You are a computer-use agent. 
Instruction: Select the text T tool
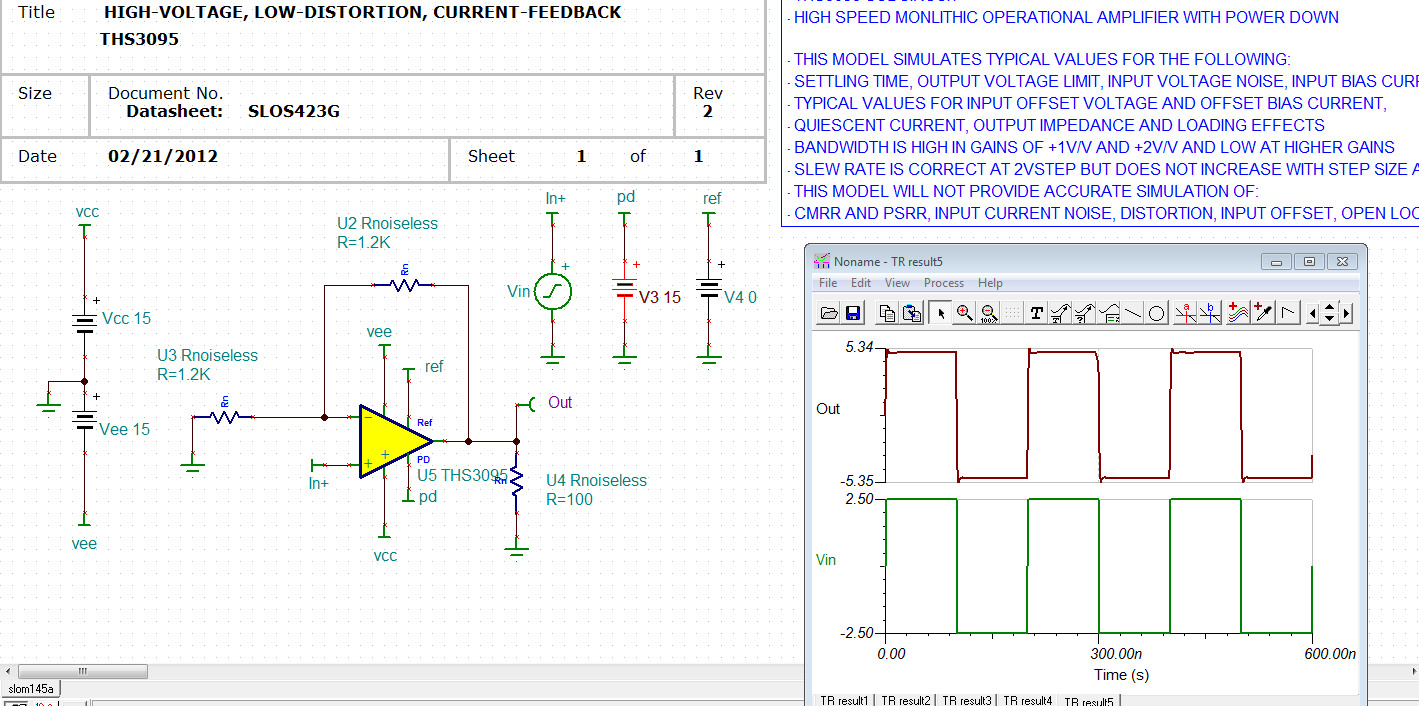tap(1036, 313)
